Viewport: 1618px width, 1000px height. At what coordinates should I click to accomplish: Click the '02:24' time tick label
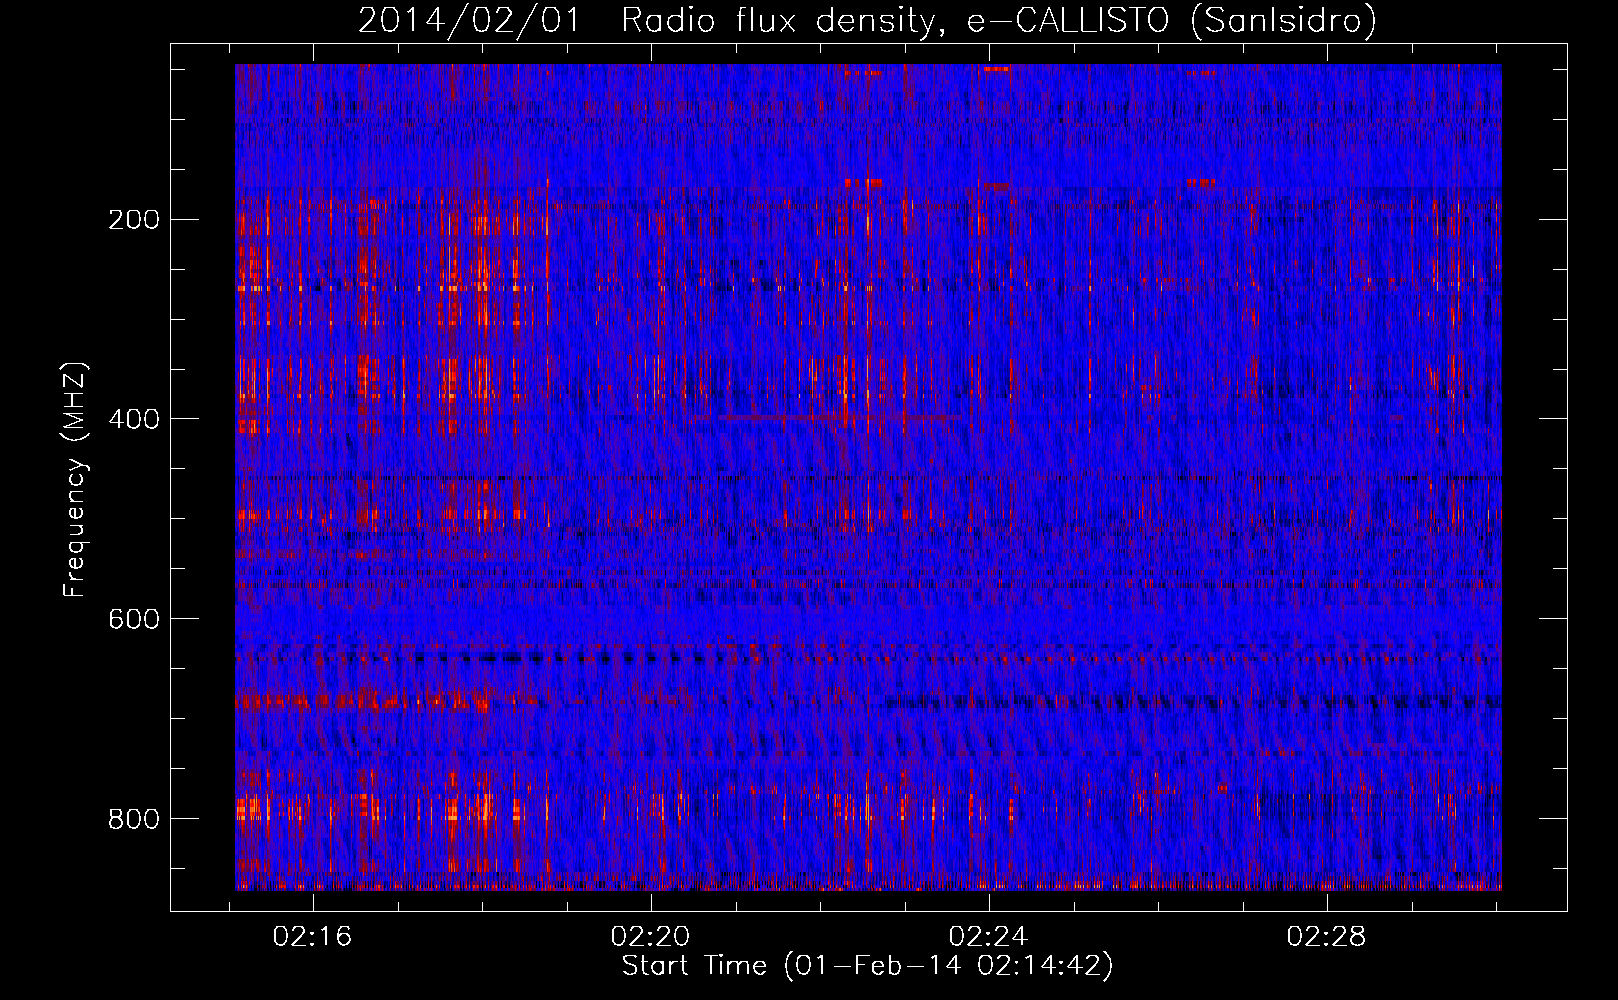(989, 937)
